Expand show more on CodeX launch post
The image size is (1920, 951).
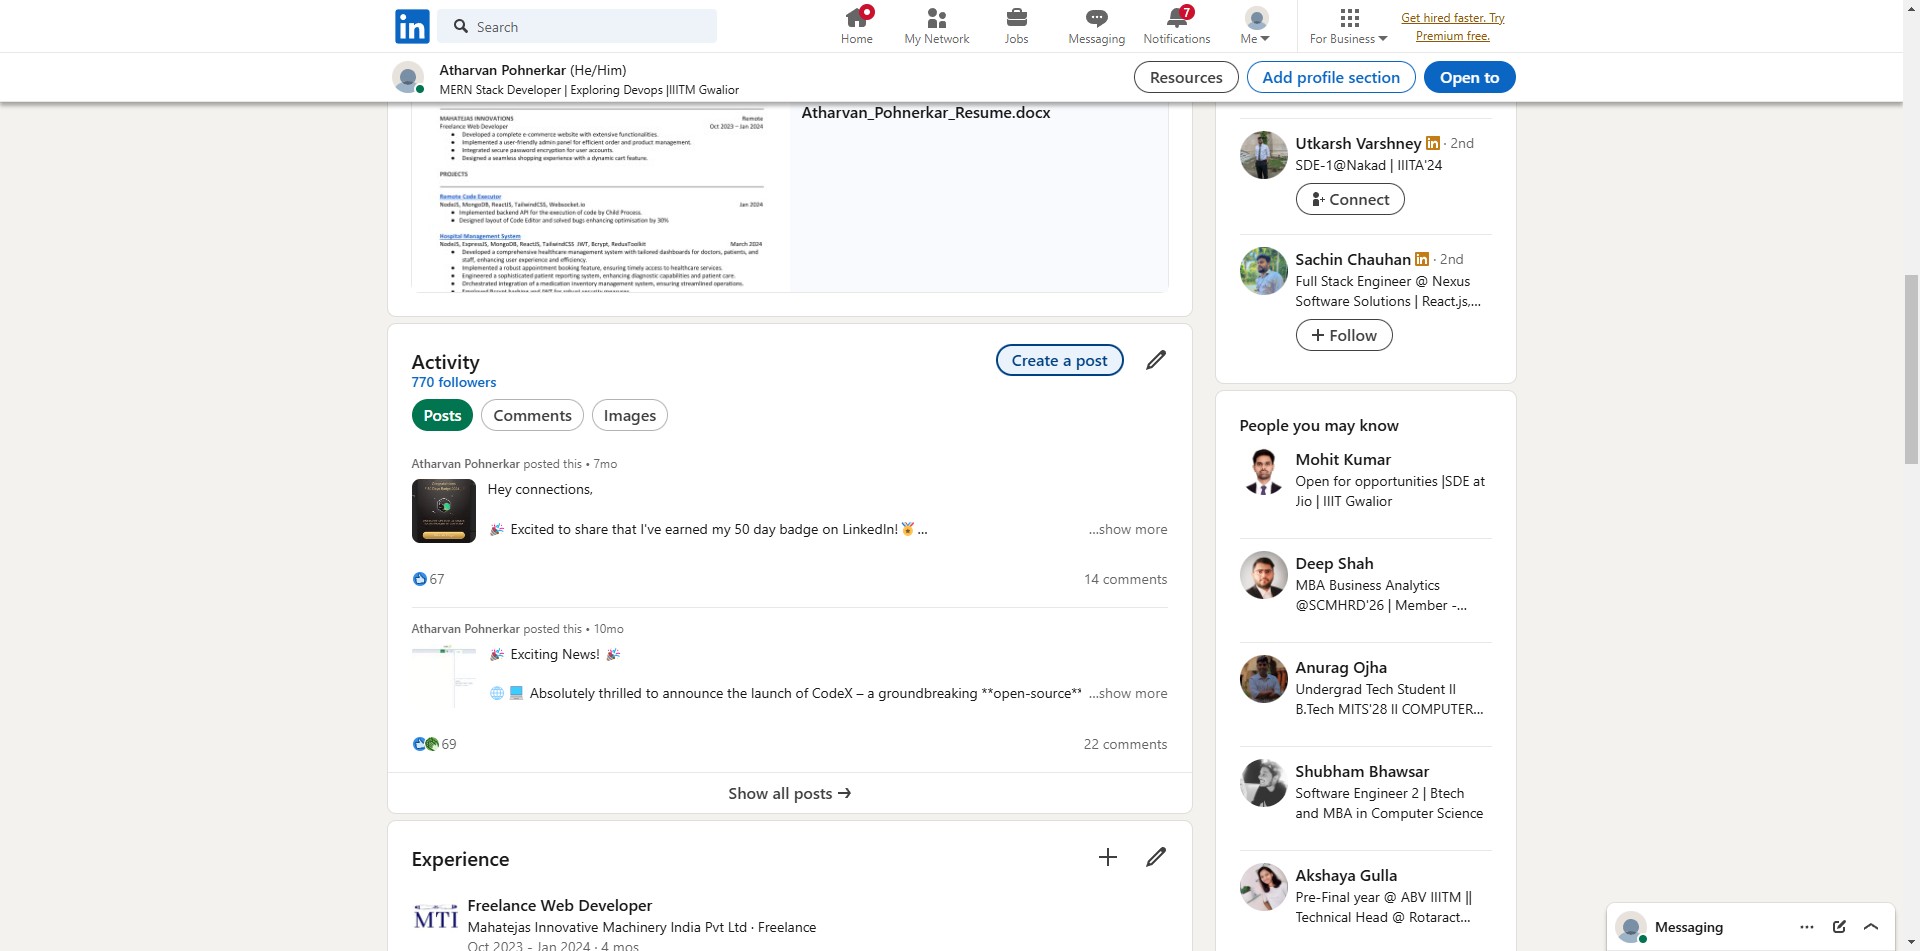1127,693
